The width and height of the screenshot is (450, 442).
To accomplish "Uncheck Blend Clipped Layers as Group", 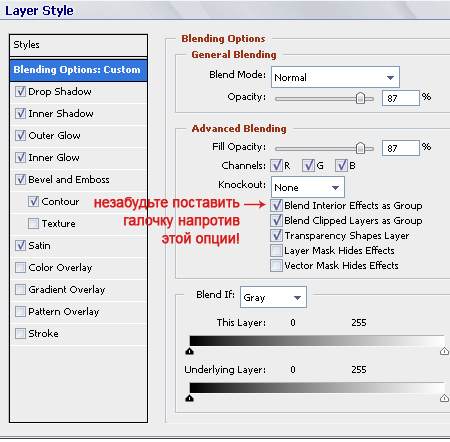I will click(276, 220).
